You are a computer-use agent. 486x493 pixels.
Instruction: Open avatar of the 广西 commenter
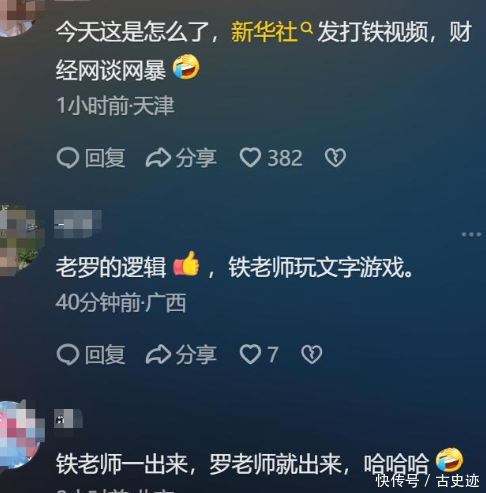21,241
